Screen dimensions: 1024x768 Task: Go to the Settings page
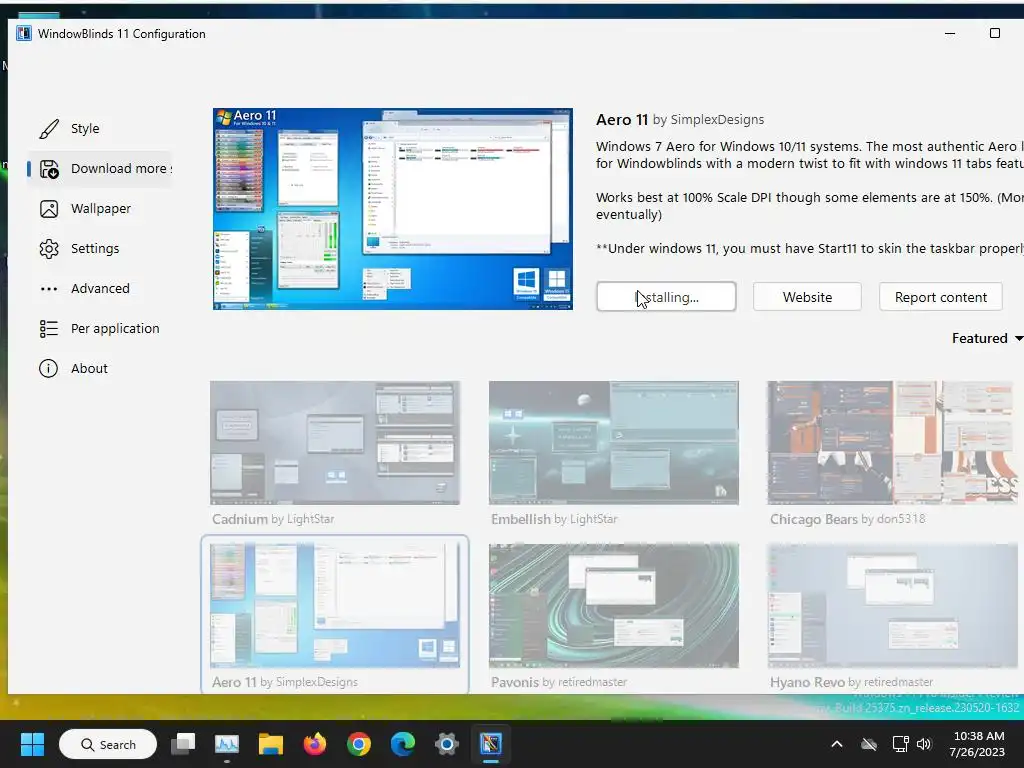click(95, 248)
